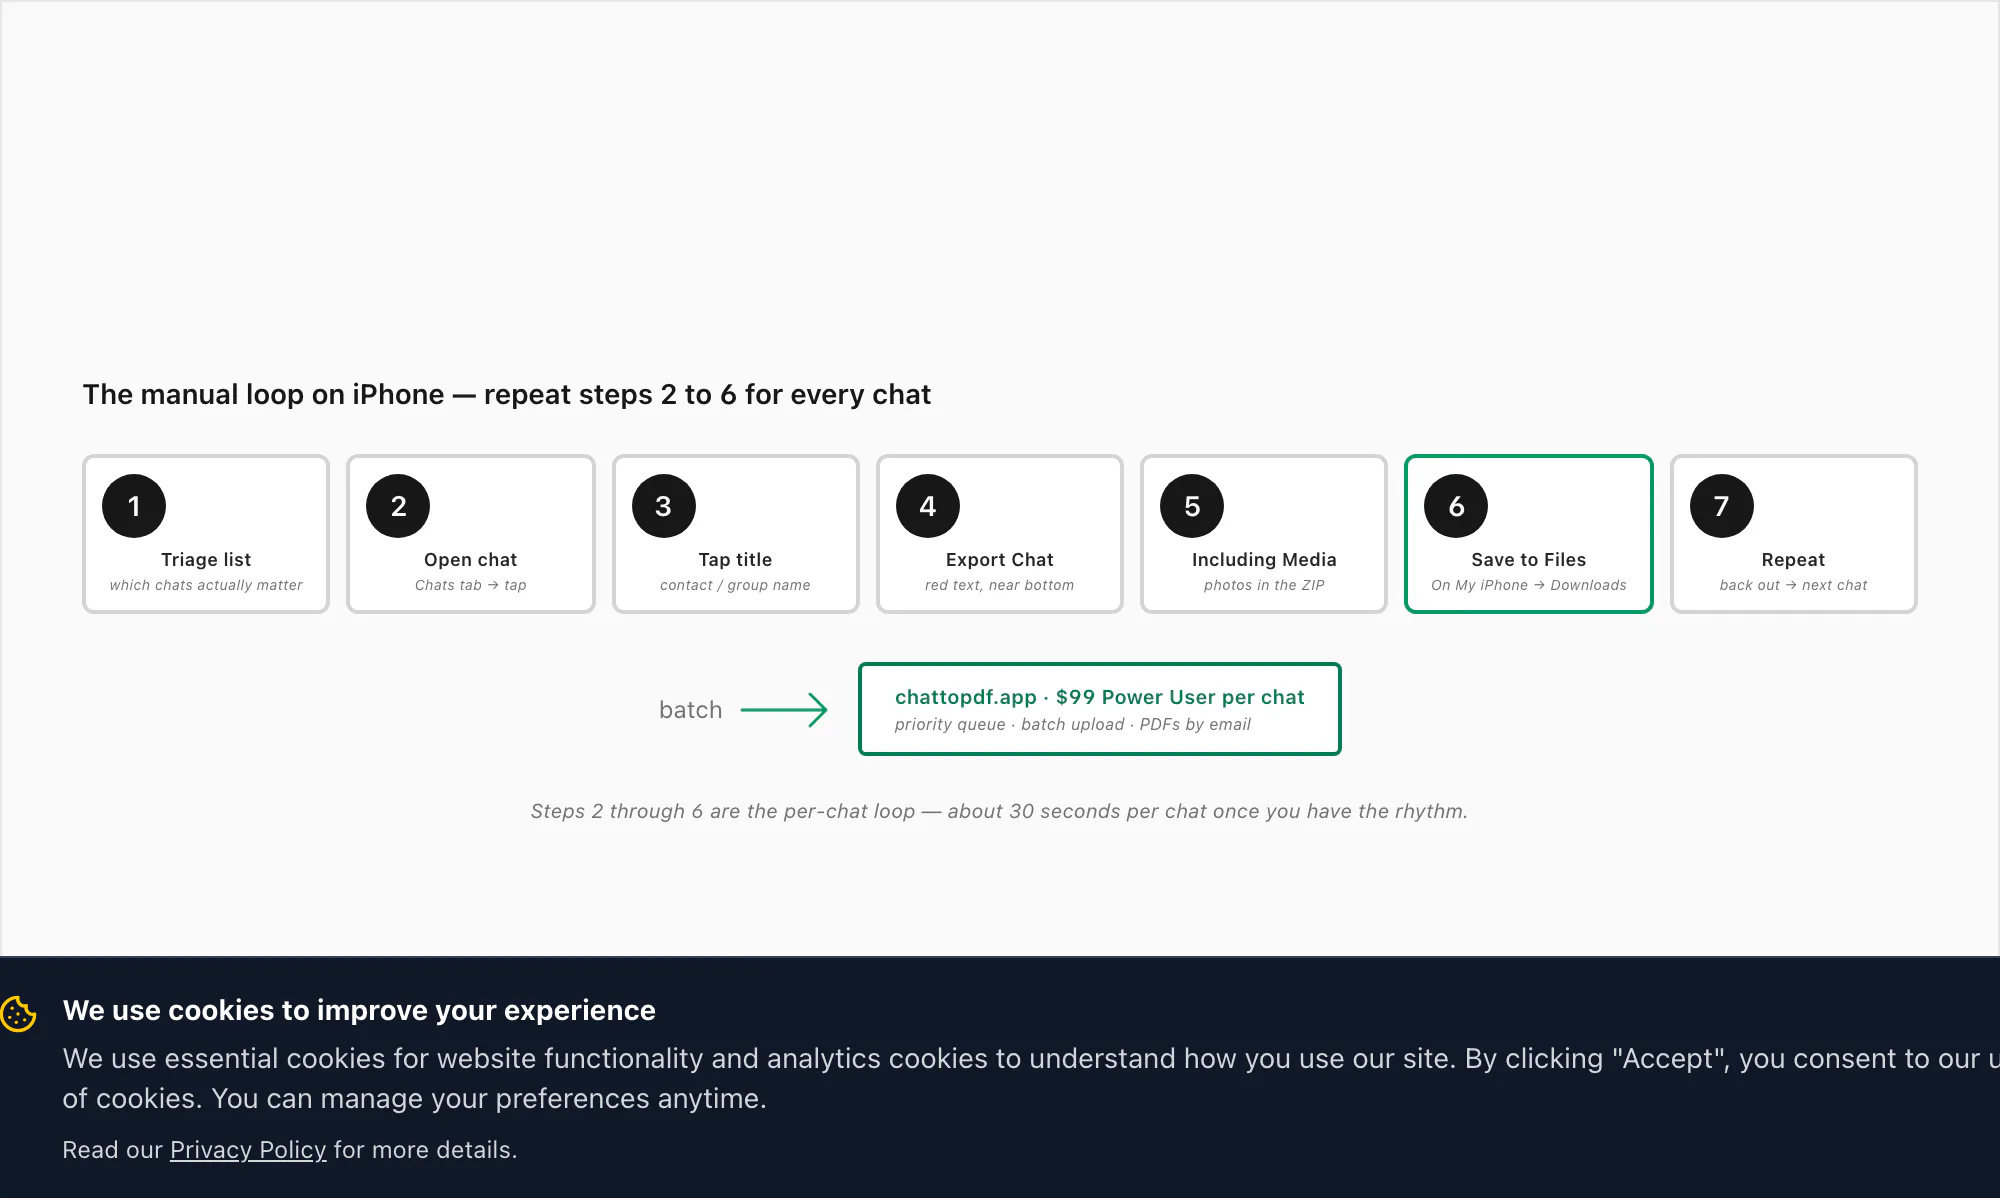
Task: Click the manual loop on iPhone heading
Action: pyautogui.click(x=506, y=394)
